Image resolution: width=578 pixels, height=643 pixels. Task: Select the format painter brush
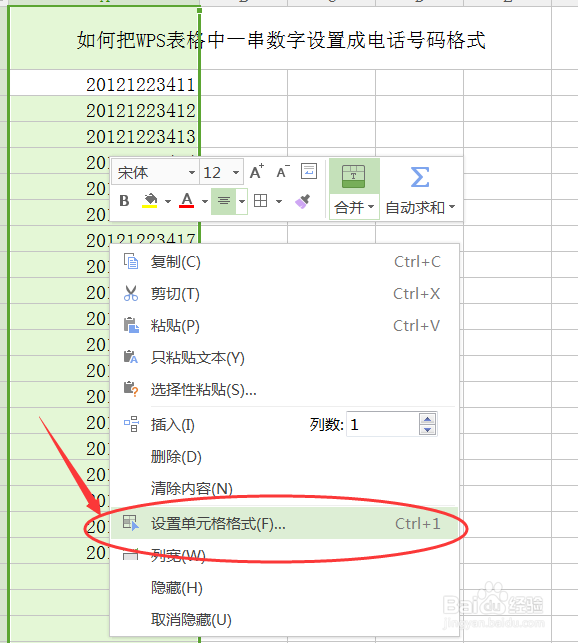[302, 201]
